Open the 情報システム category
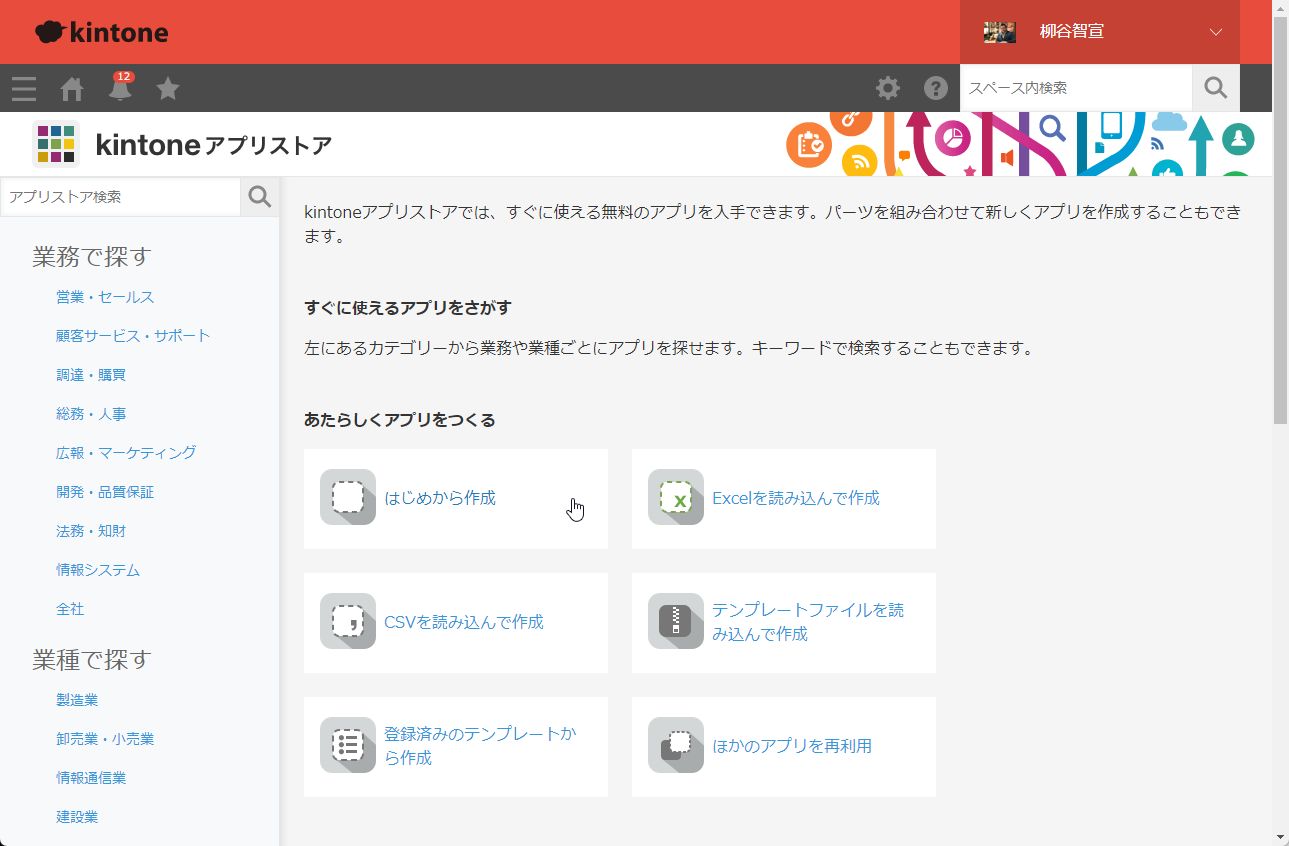This screenshot has width=1289, height=846. pyautogui.click(x=98, y=570)
